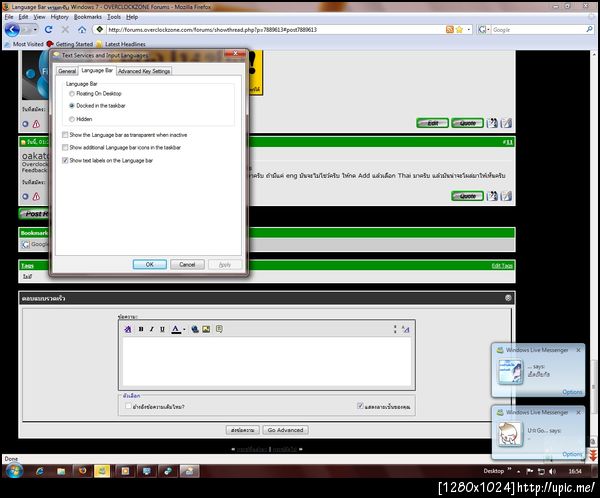Click Cancel in the language dialog
The image size is (600, 498).
187,265
